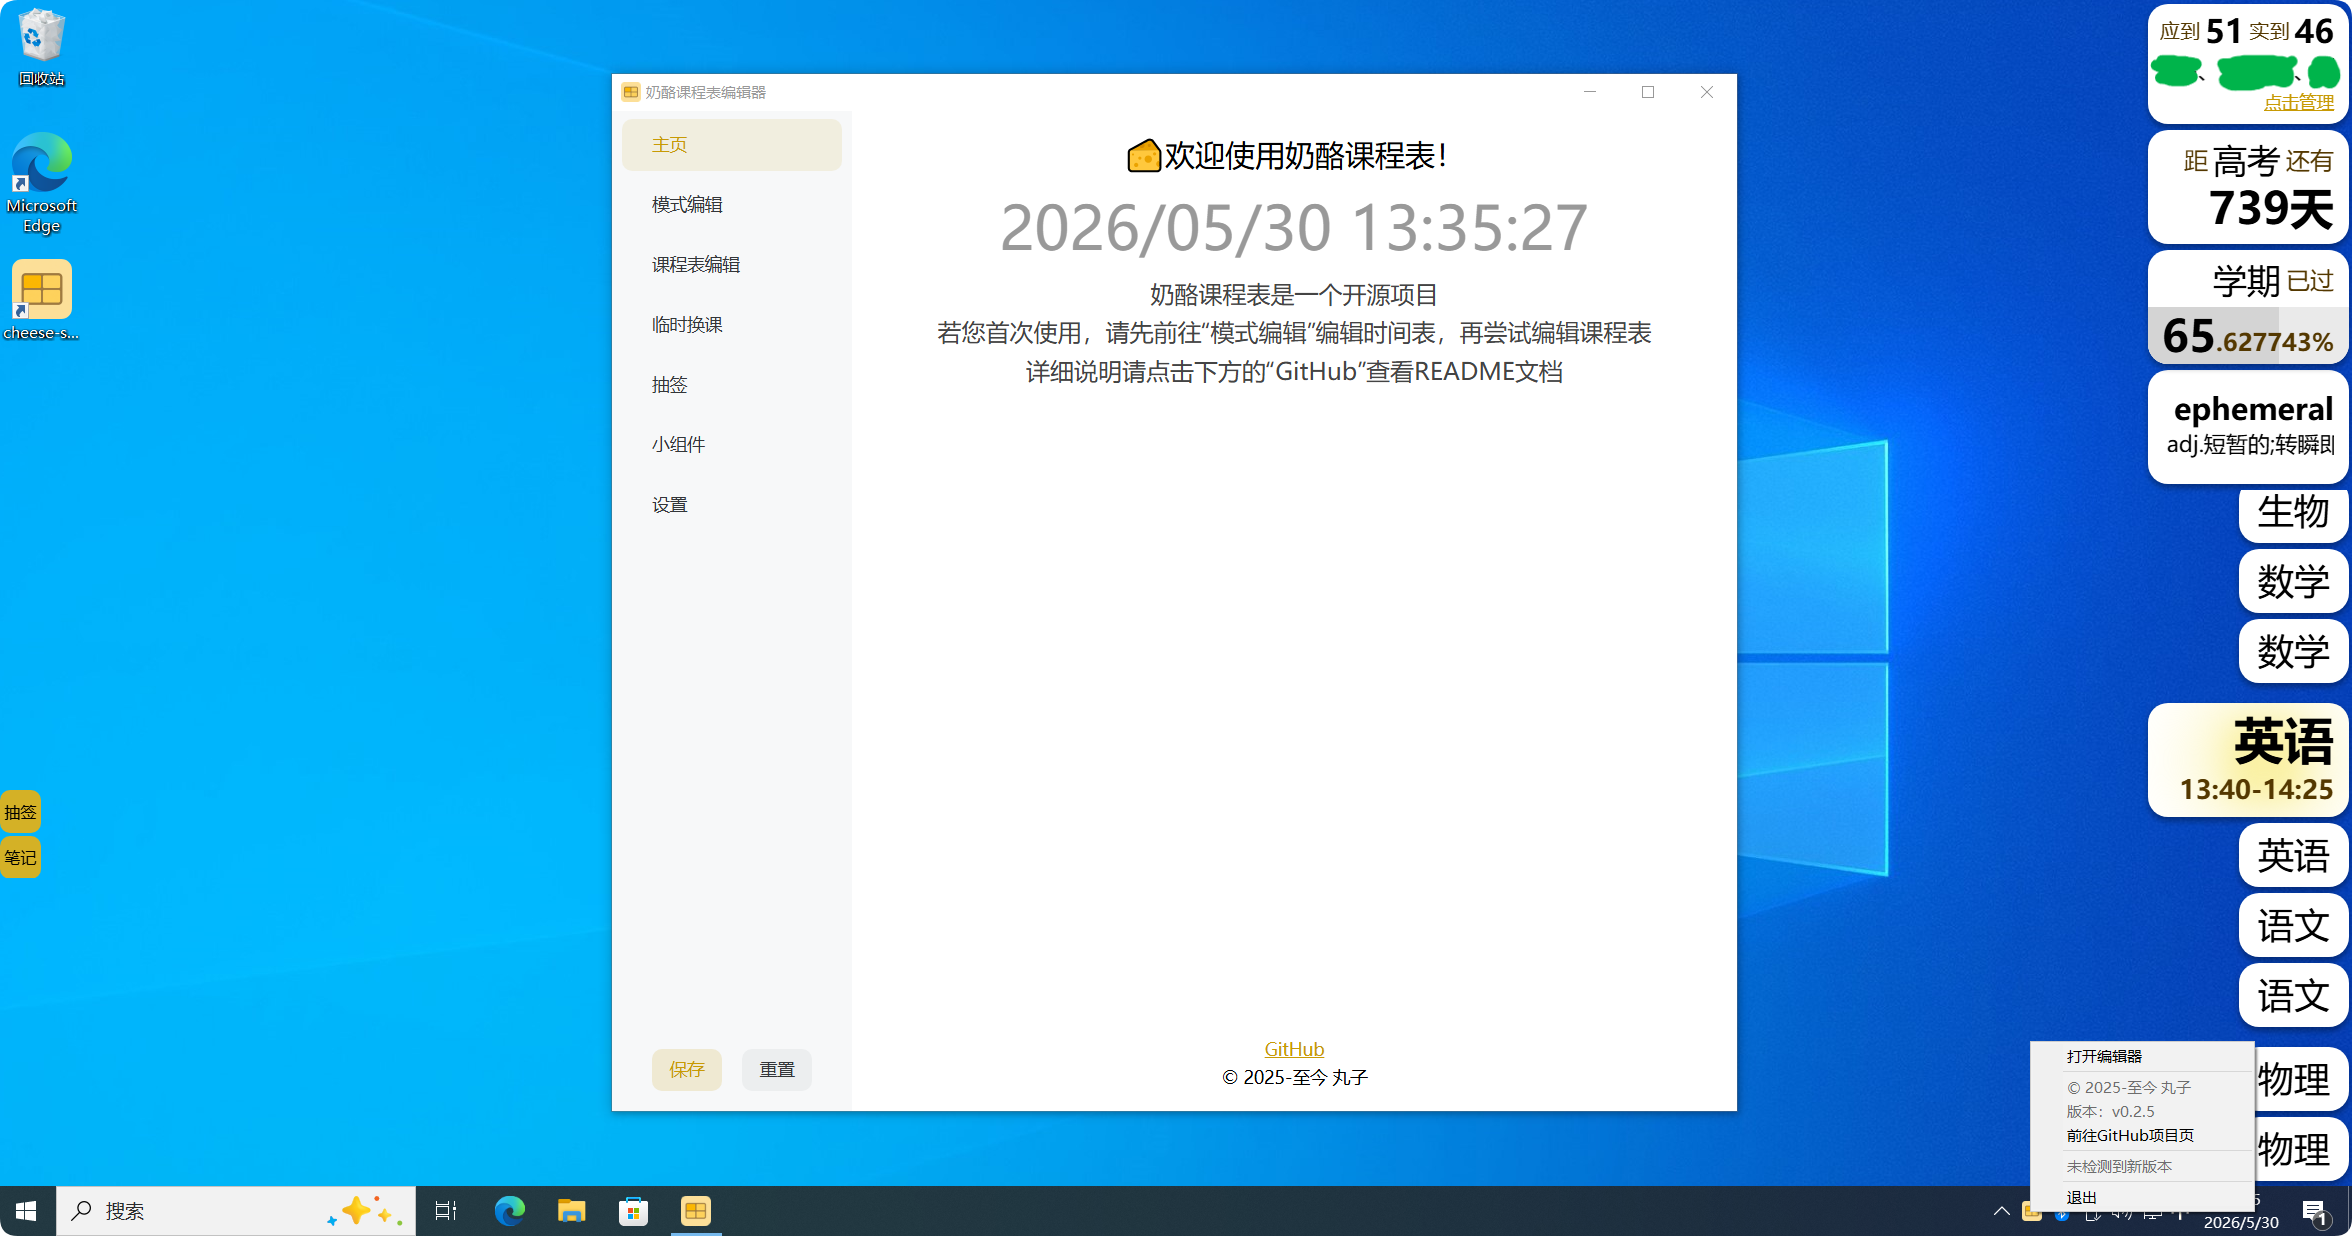Click the 英语 13:40-14:25 current class card

2248,760
